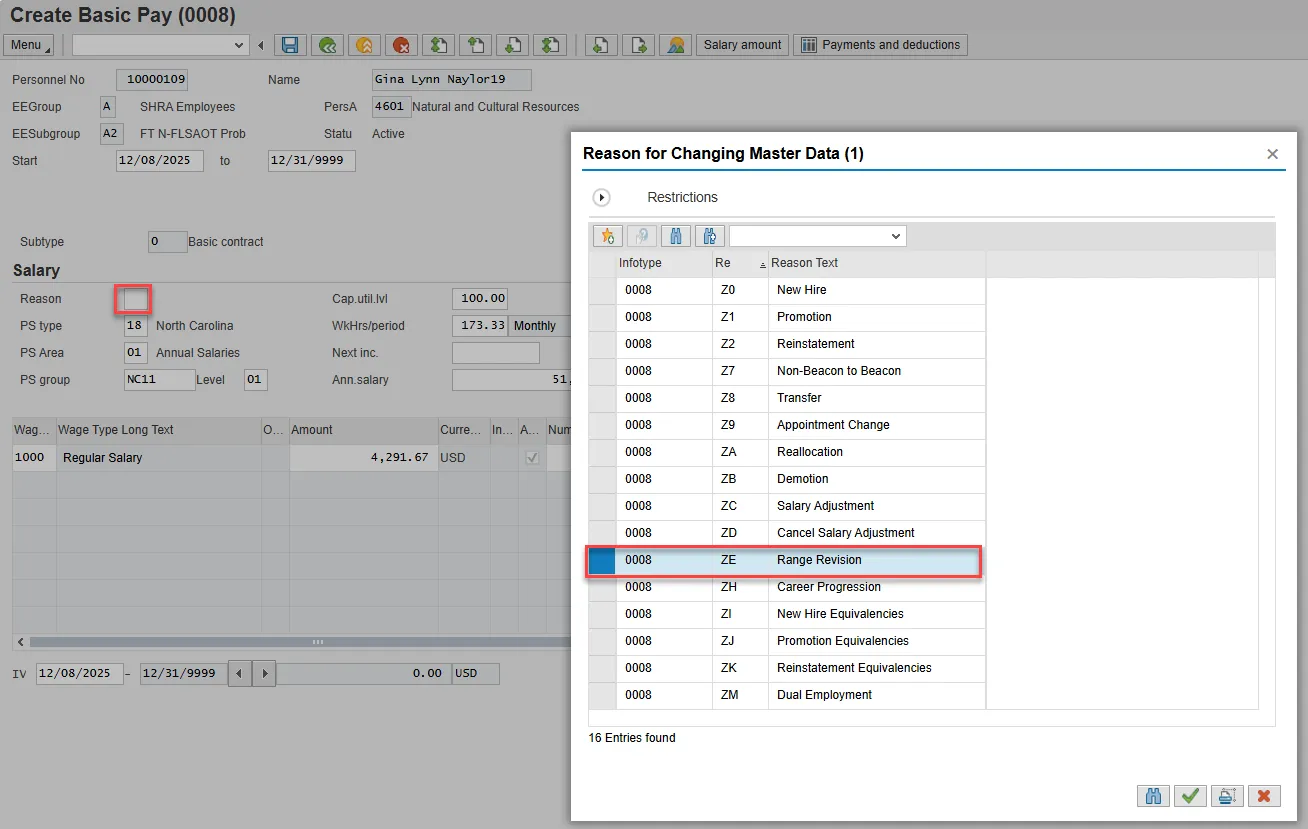Click the Payments and deductions button
Viewport: 1308px width, 829px height.
(881, 45)
